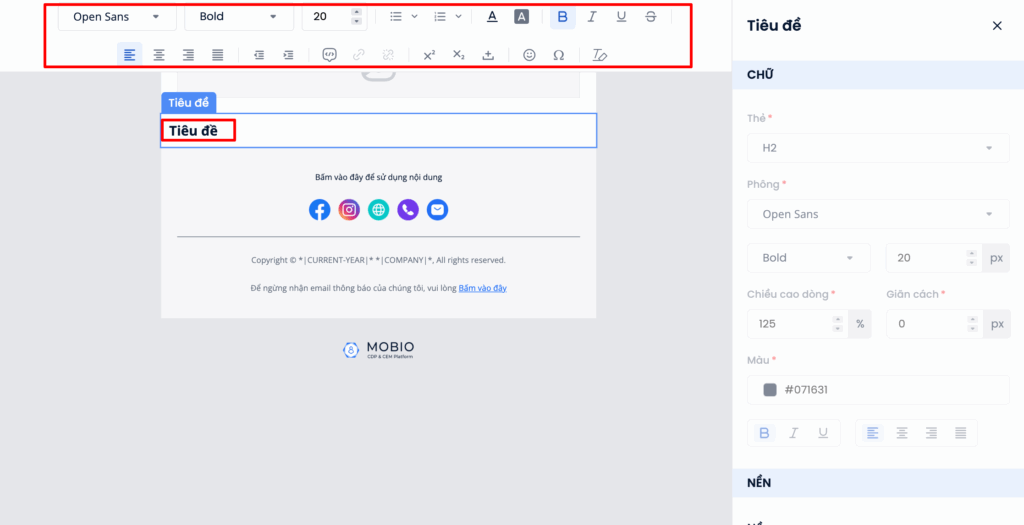Click the purple phone icon

coord(408,210)
